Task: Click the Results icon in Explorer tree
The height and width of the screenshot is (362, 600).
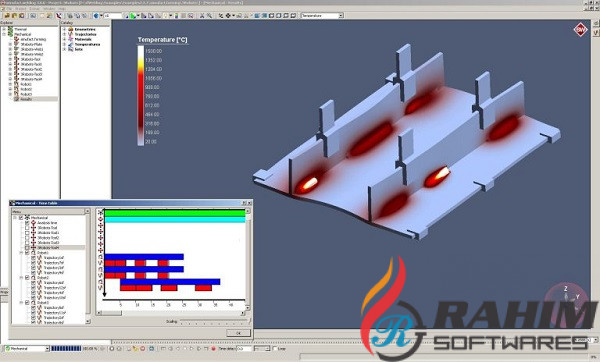Action: [16, 99]
